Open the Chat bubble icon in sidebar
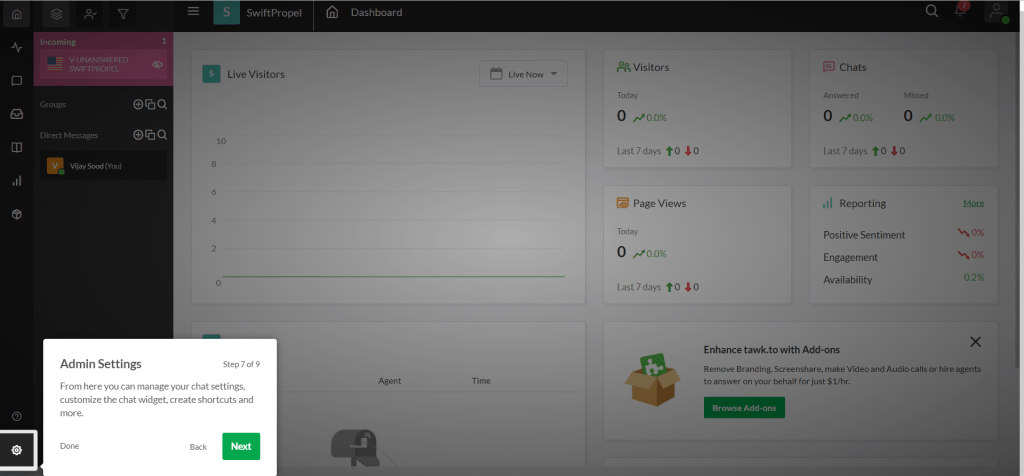This screenshot has height=476, width=1024. point(17,81)
